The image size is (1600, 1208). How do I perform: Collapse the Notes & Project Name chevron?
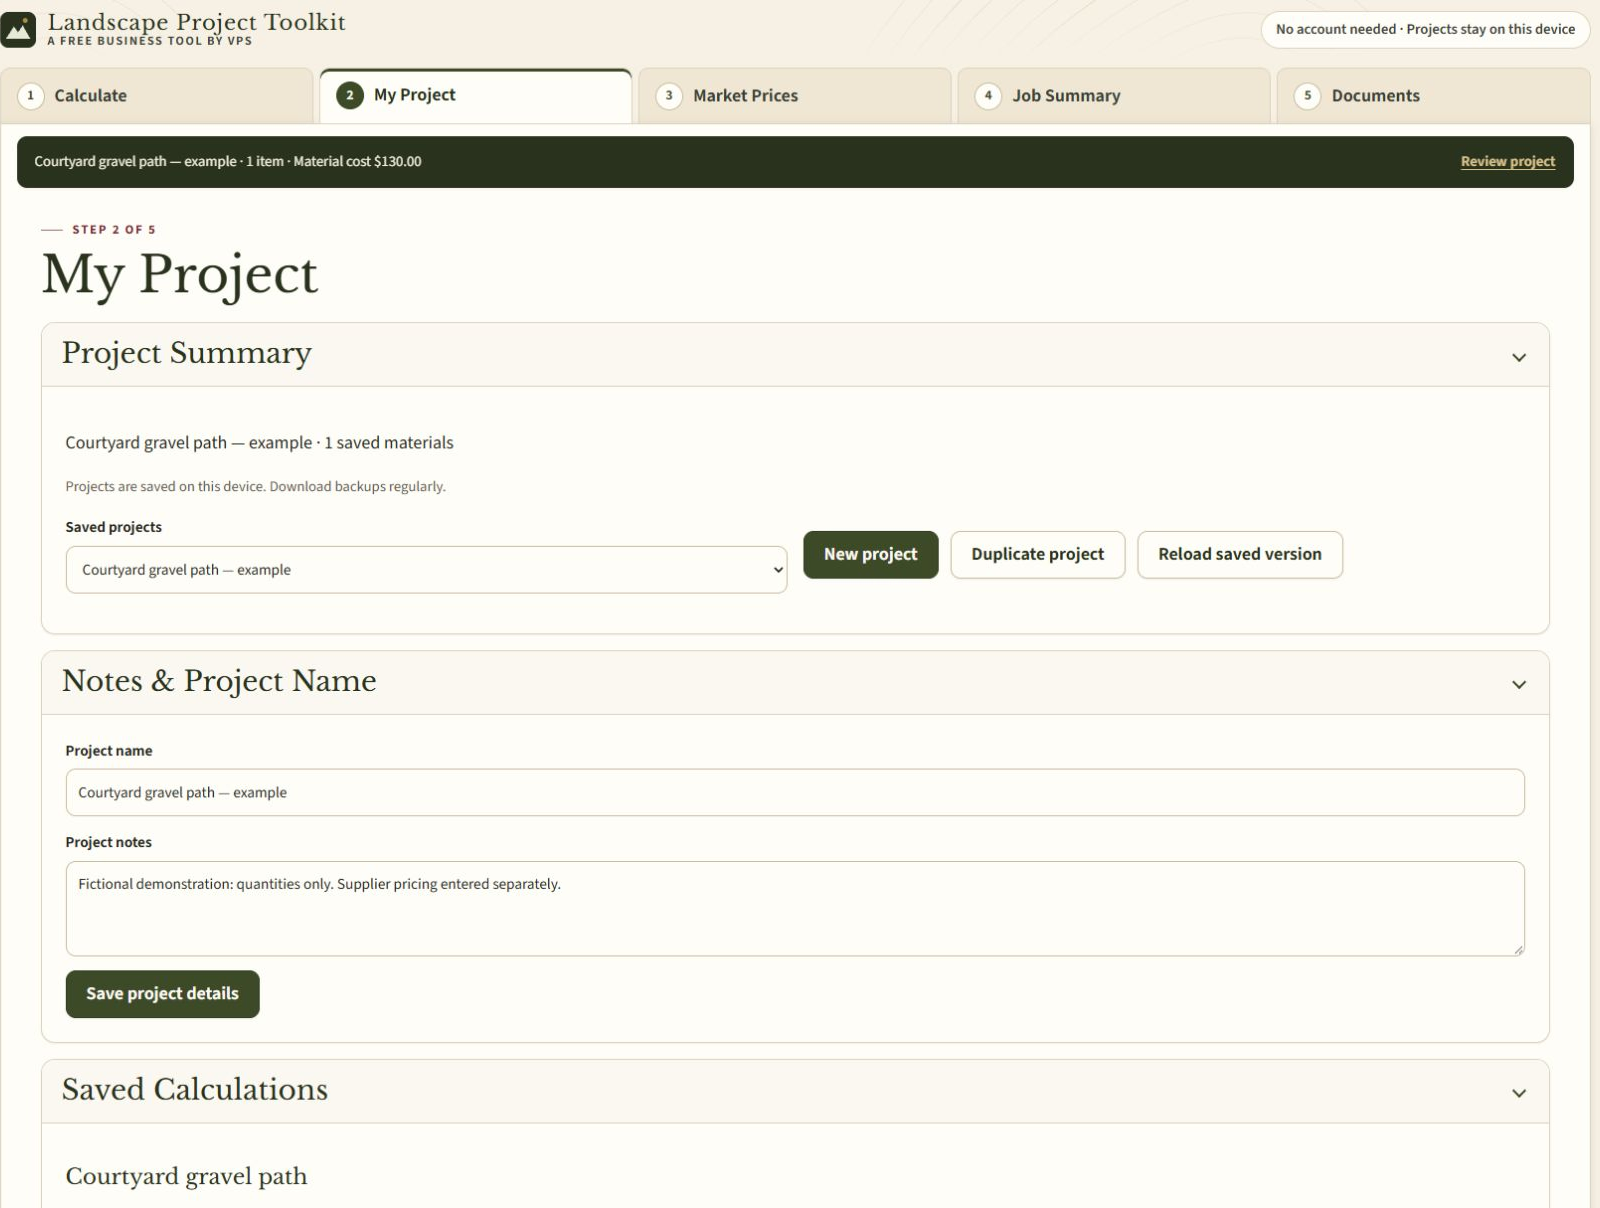click(1519, 684)
